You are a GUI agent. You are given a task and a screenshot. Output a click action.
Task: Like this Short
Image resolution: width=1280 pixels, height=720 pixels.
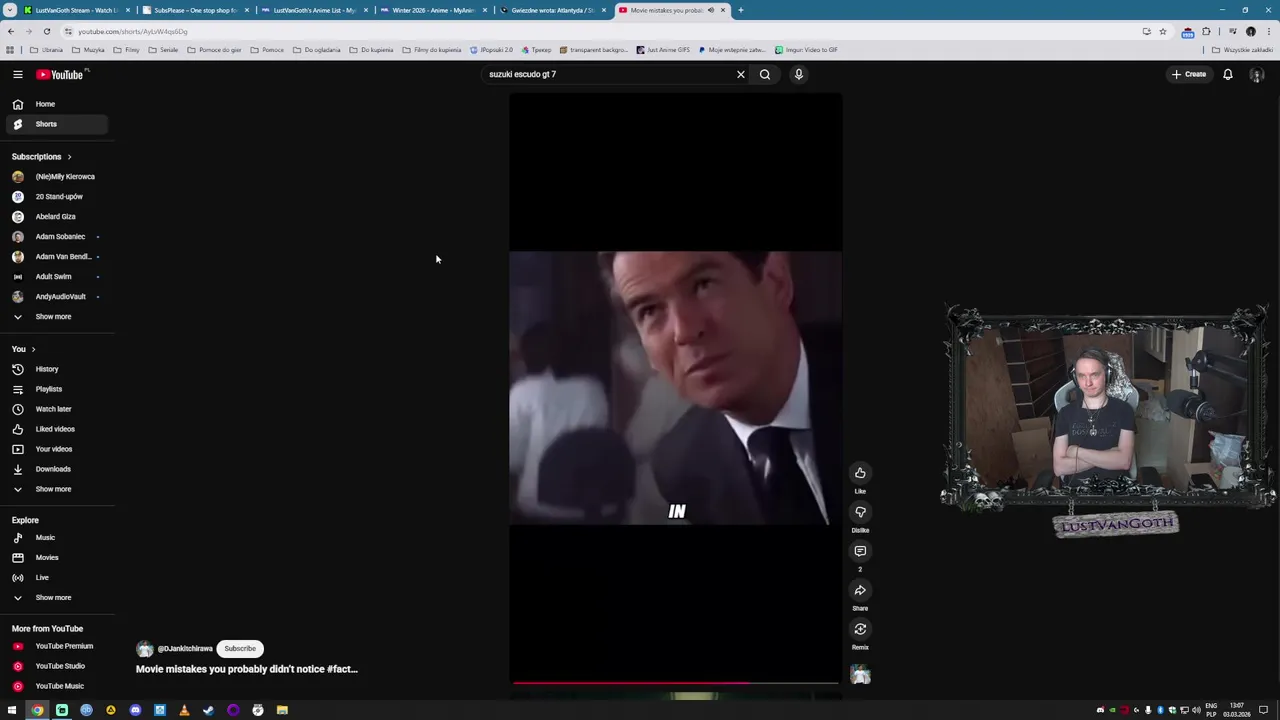coord(860,473)
